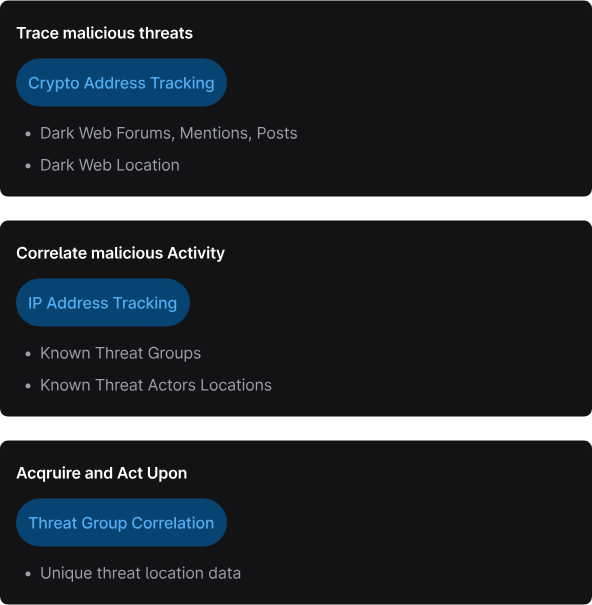Click bullet dot before Dark Web Forums
The width and height of the screenshot is (592, 605).
28,134
